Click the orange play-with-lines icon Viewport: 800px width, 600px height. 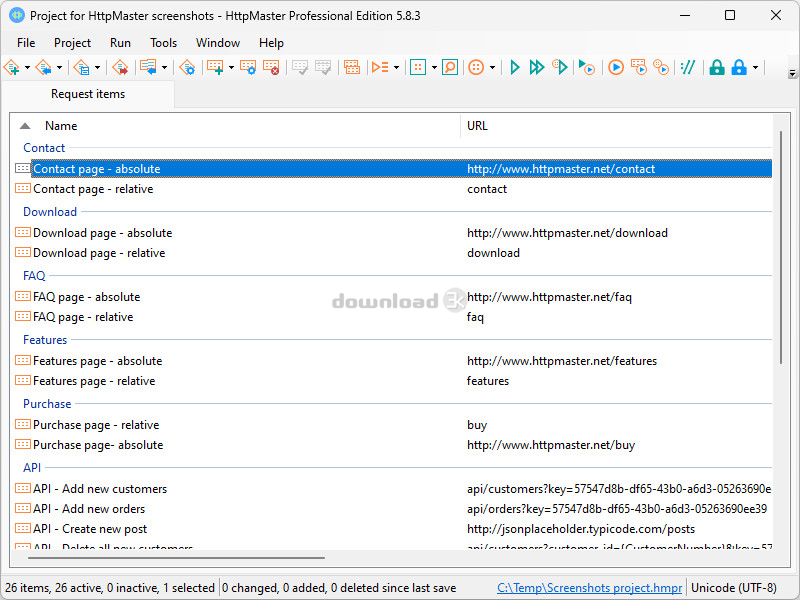click(380, 67)
